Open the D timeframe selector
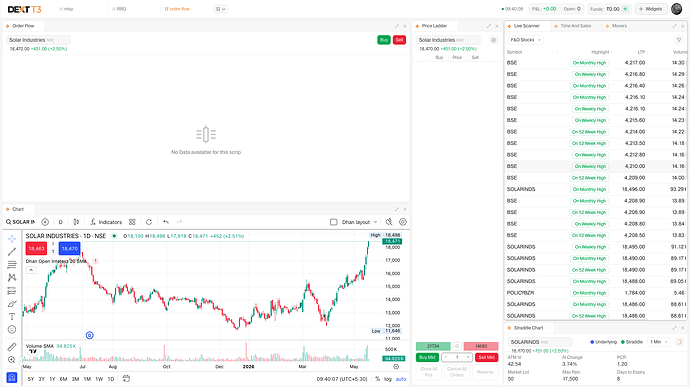 click(x=61, y=222)
